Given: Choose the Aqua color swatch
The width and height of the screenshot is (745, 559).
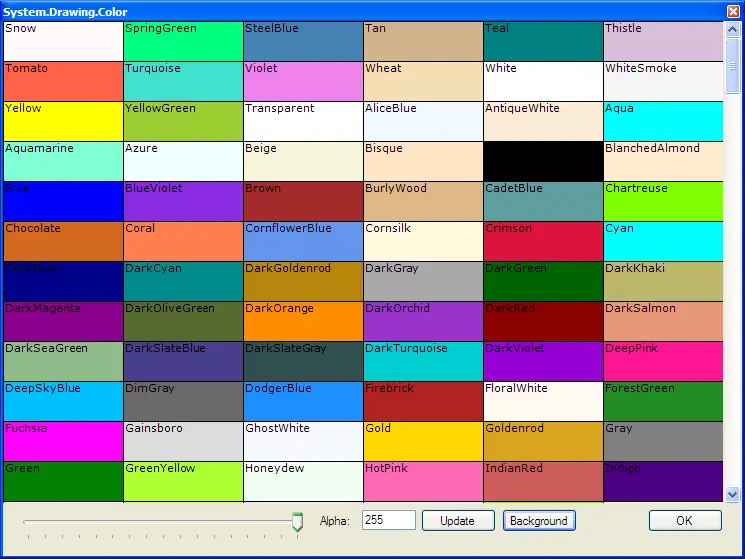Looking at the screenshot, I should [663, 121].
